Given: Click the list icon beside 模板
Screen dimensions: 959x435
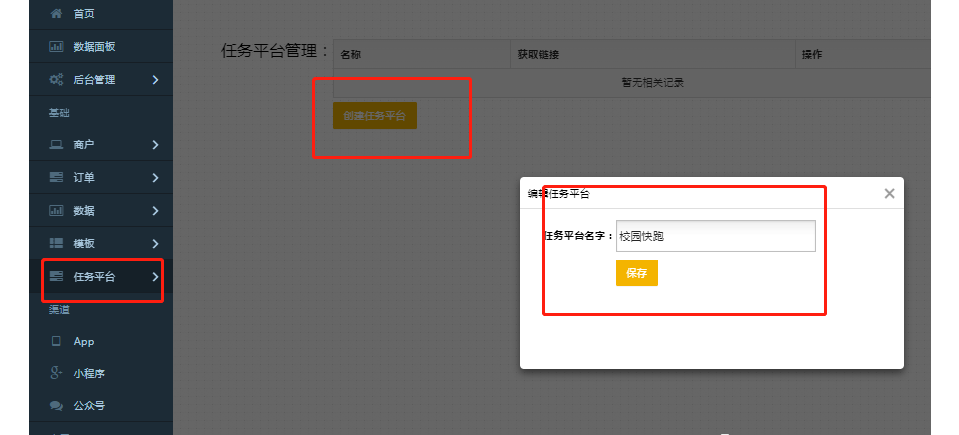Looking at the screenshot, I should pos(56,244).
